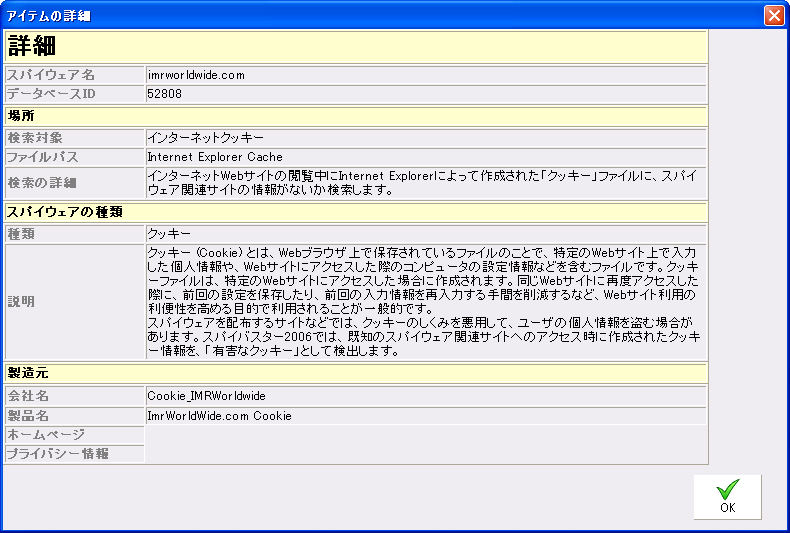790x533 pixels.
Task: Click the 検索対象 label
Action: point(35,138)
